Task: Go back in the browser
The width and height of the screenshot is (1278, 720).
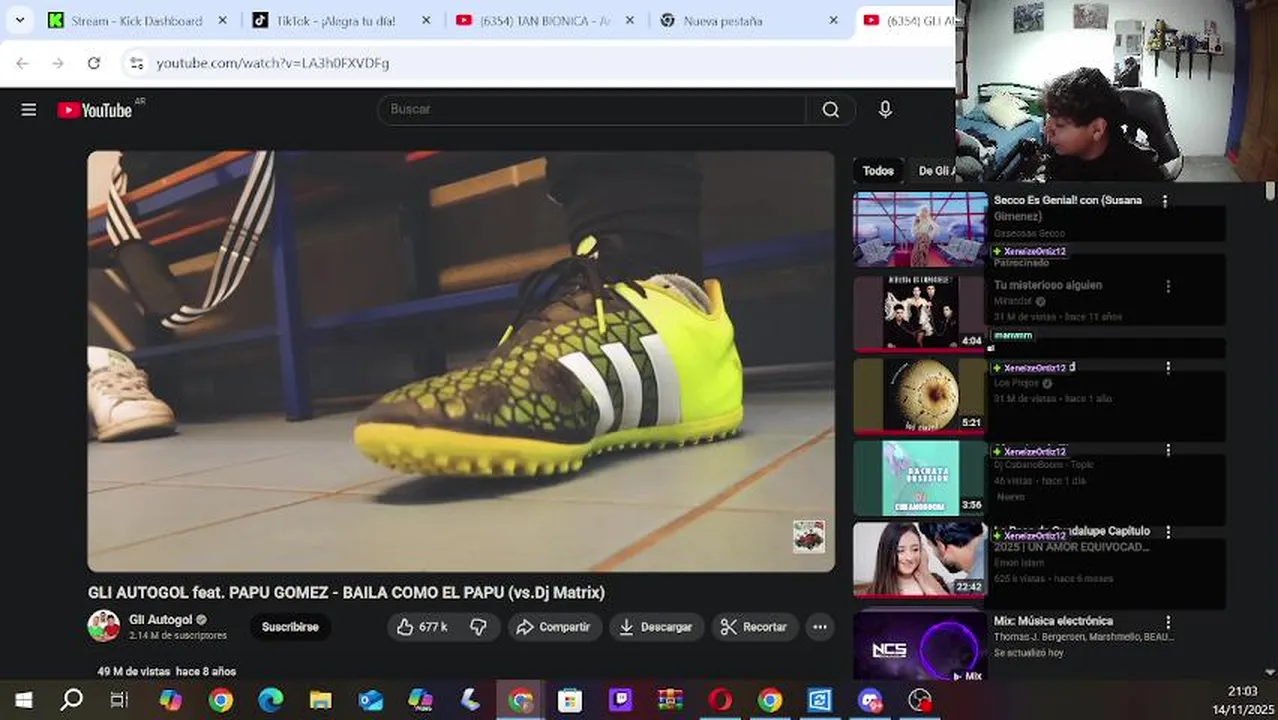Action: (x=22, y=63)
